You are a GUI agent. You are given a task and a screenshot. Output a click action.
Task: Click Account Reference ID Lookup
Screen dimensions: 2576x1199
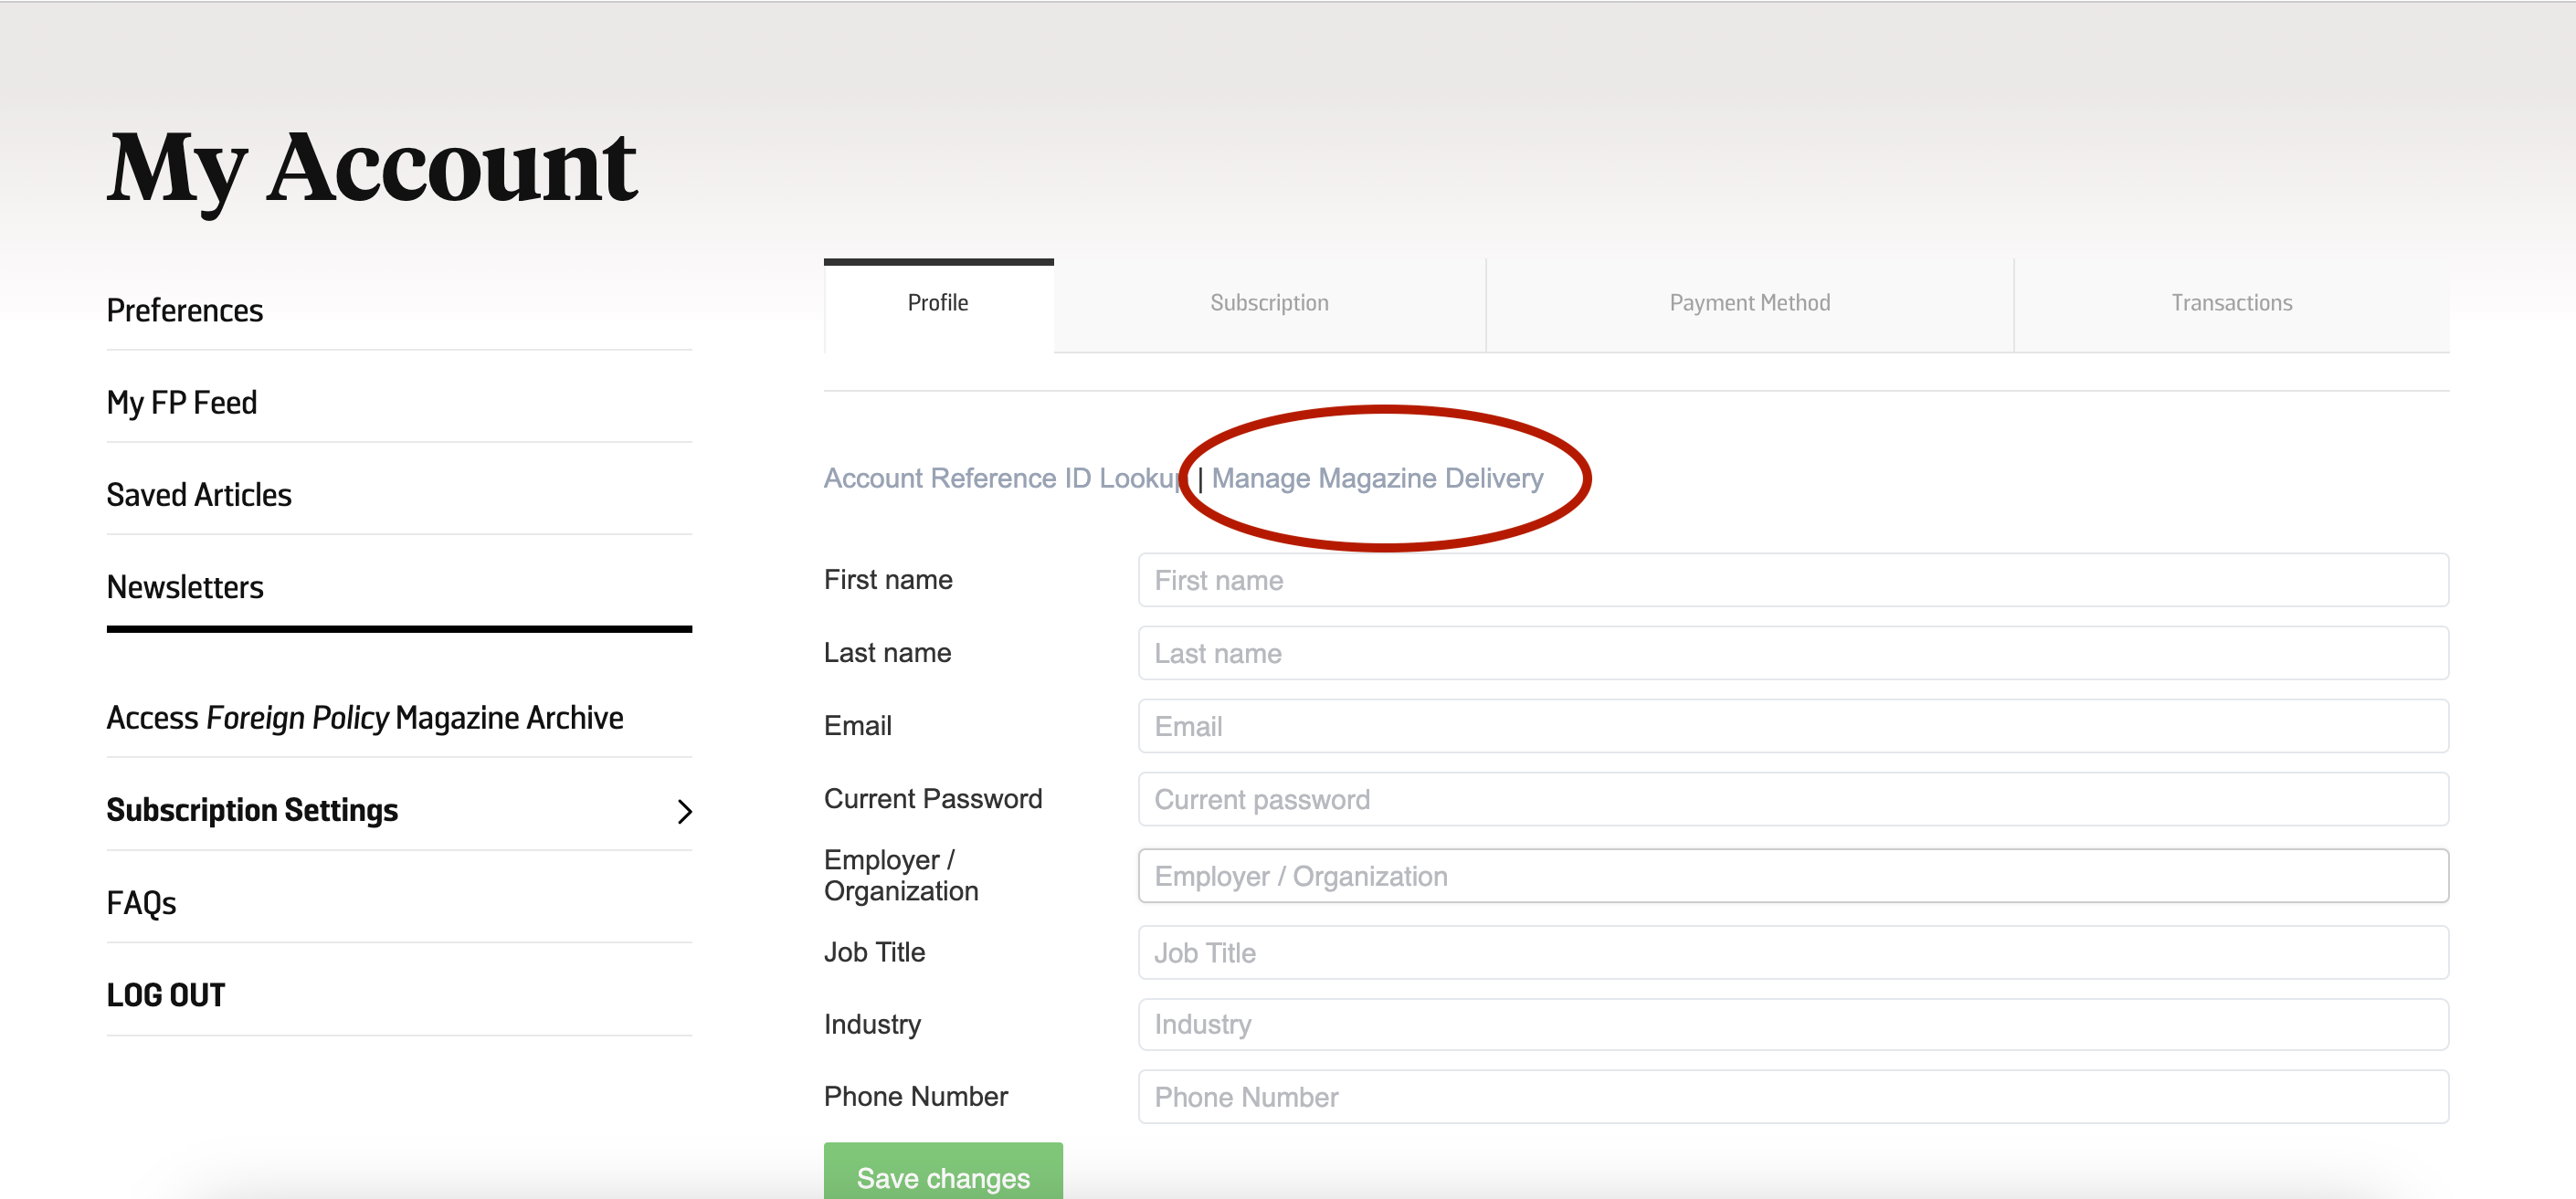tap(1000, 478)
